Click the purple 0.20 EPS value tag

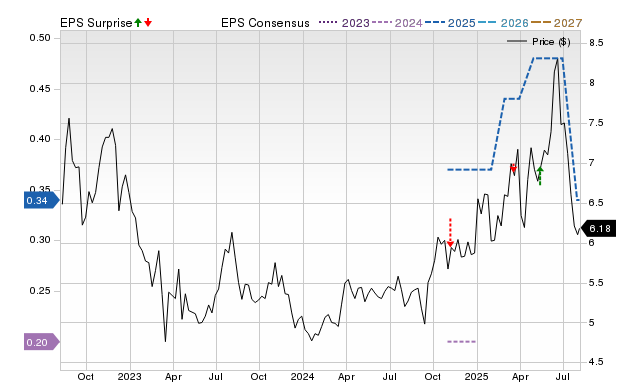coord(42,342)
